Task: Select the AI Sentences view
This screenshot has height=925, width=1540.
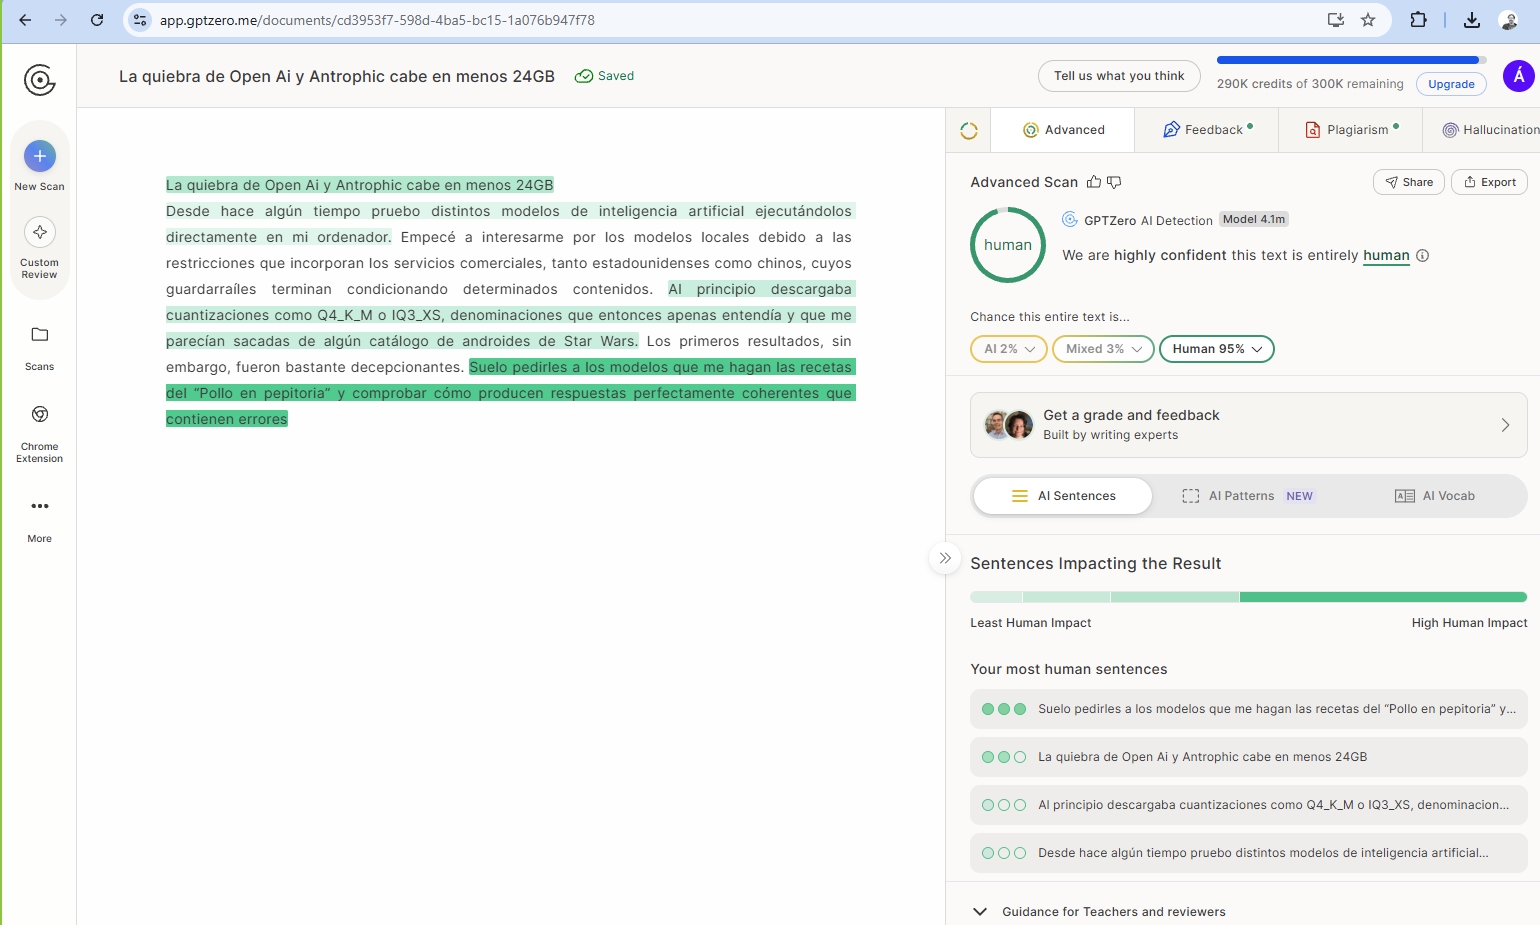Action: (x=1063, y=496)
